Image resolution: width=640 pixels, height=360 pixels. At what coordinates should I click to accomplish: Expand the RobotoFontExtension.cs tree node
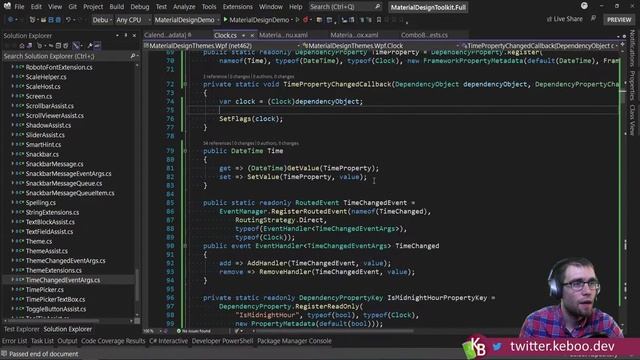(x=12, y=67)
